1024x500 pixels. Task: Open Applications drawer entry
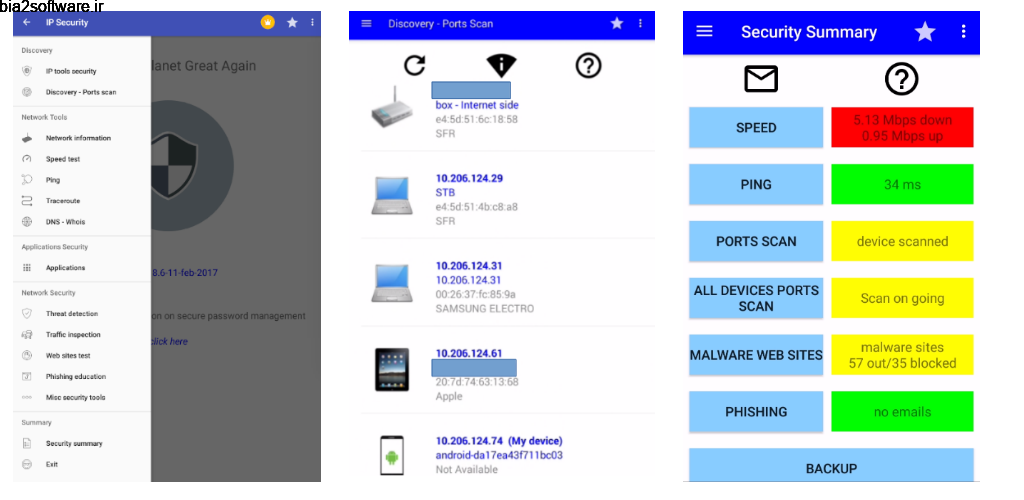[82, 268]
